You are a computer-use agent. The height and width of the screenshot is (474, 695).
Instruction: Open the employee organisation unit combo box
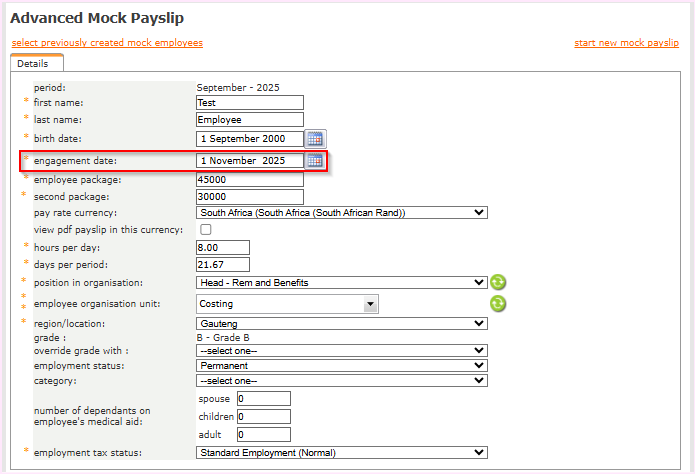pos(288,304)
